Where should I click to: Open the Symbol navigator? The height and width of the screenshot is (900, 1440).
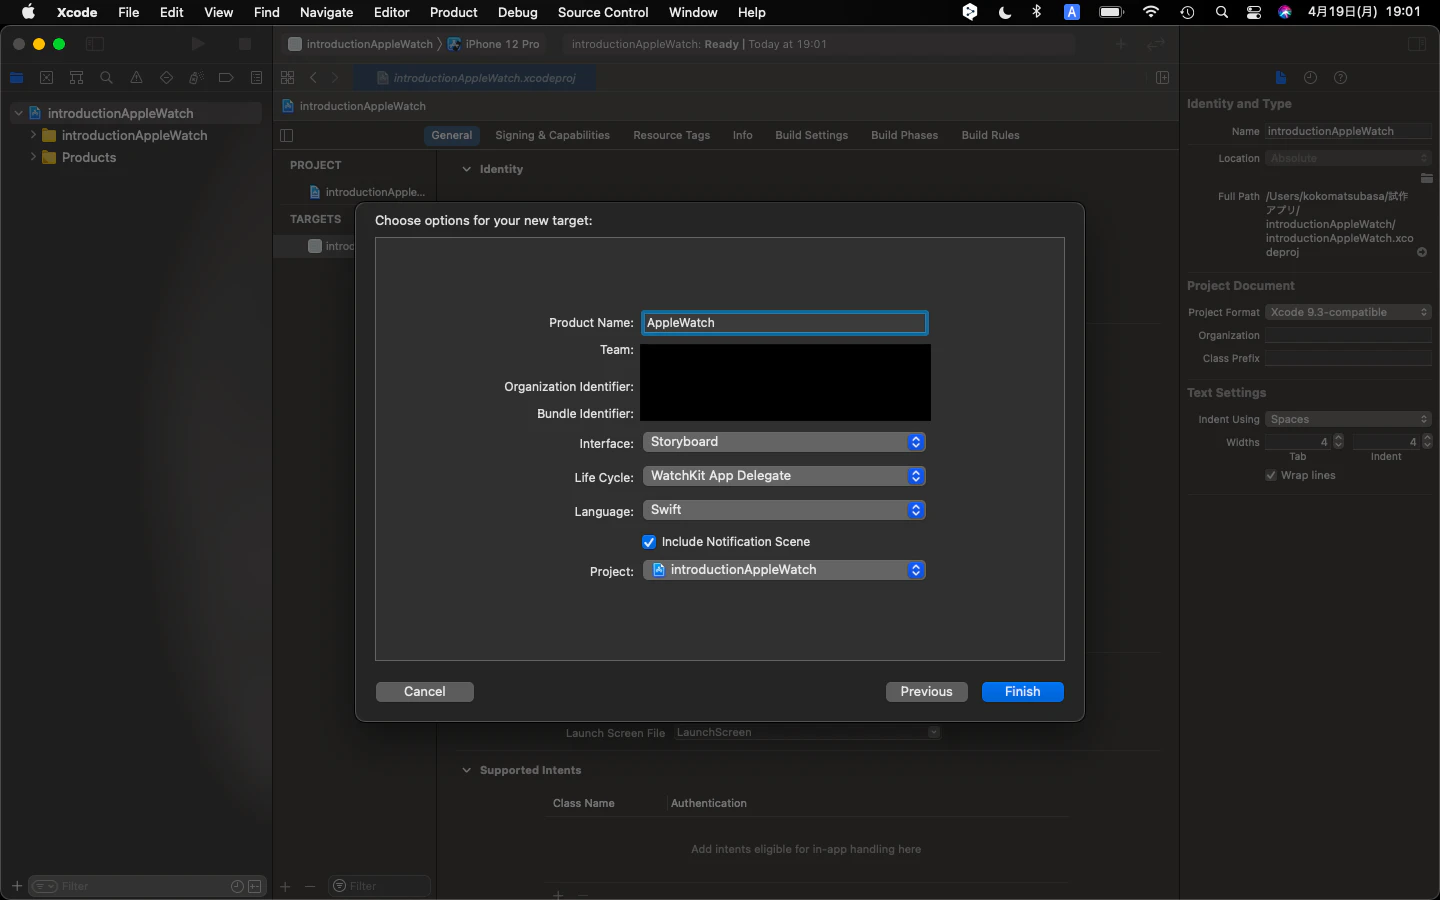pos(76,78)
